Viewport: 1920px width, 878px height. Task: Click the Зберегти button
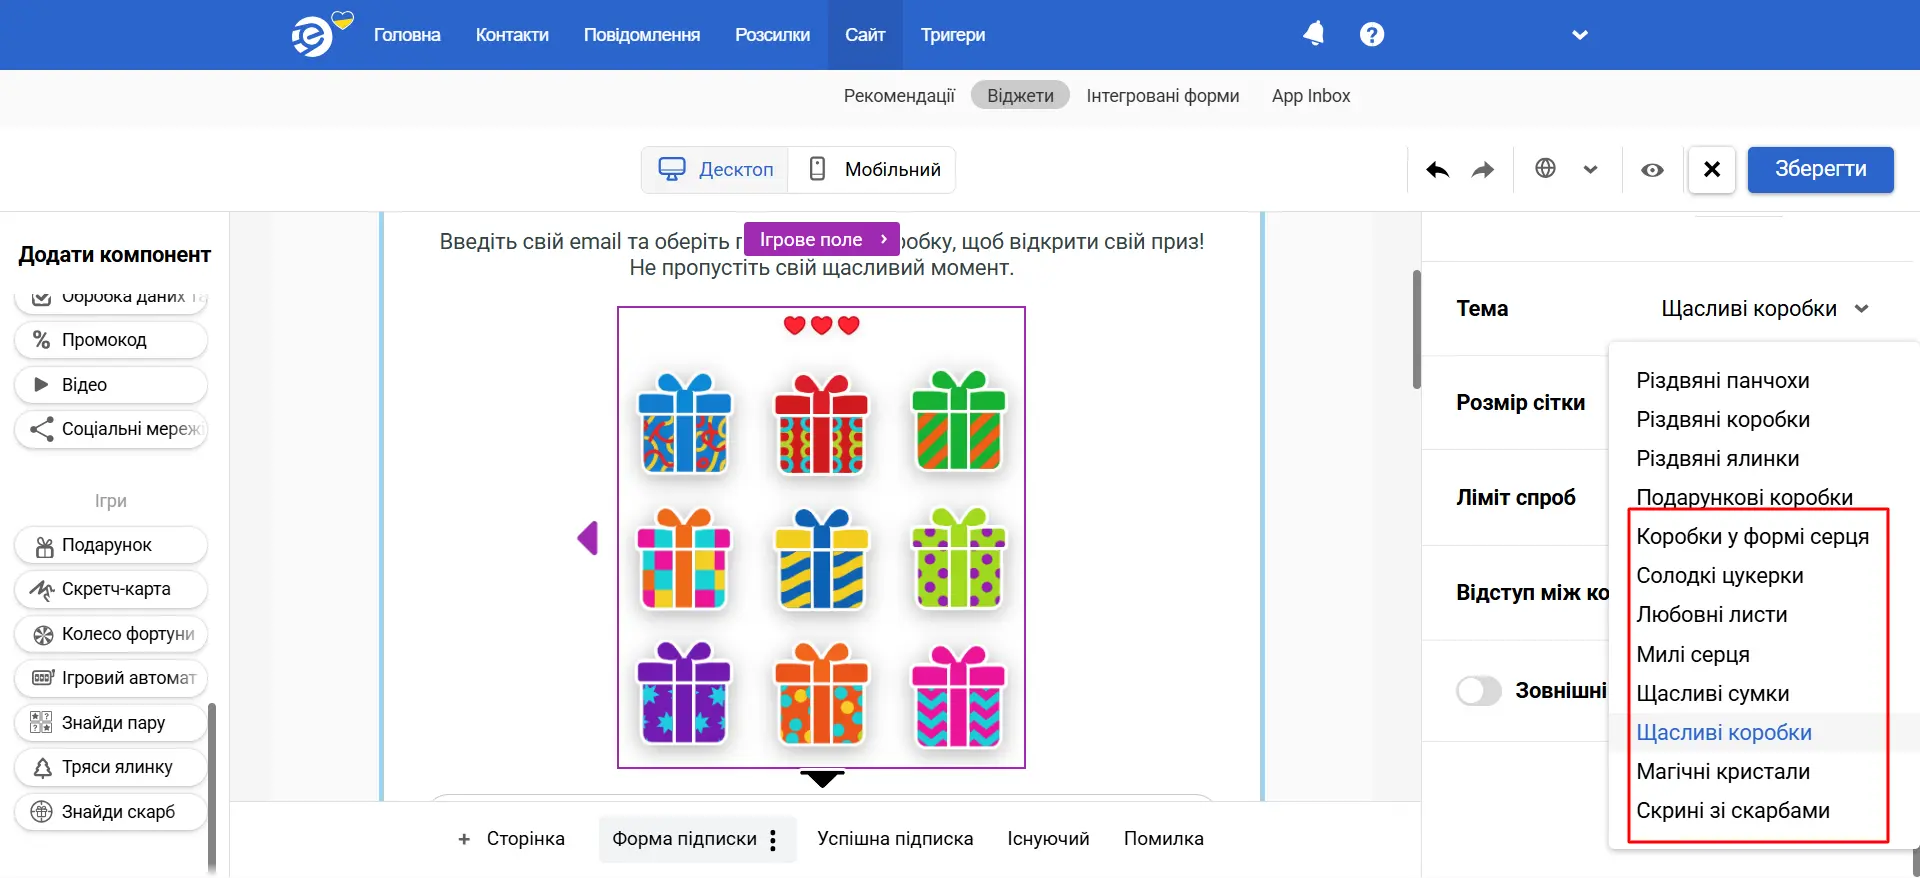tap(1820, 170)
